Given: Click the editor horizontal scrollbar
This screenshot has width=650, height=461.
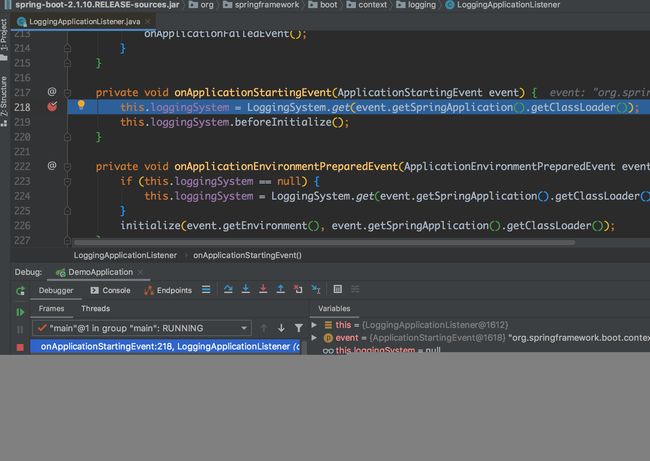Looking at the screenshot, I should click(x=324, y=243).
